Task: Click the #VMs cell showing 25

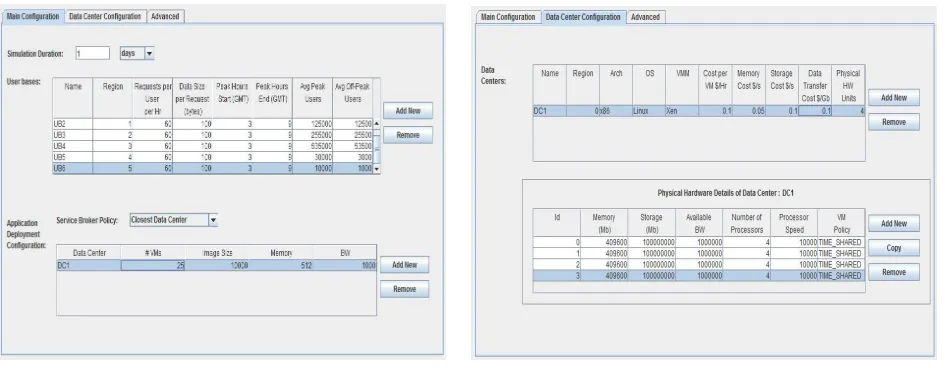Action: (x=153, y=265)
